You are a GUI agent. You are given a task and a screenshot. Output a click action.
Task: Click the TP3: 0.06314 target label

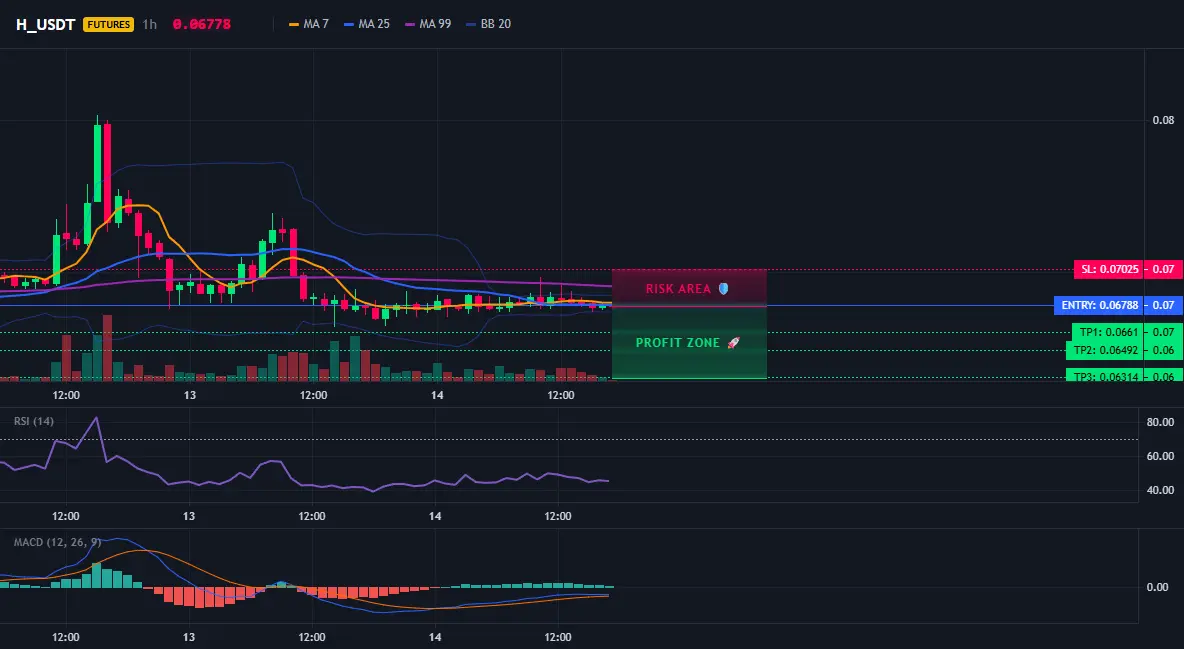pos(1105,376)
